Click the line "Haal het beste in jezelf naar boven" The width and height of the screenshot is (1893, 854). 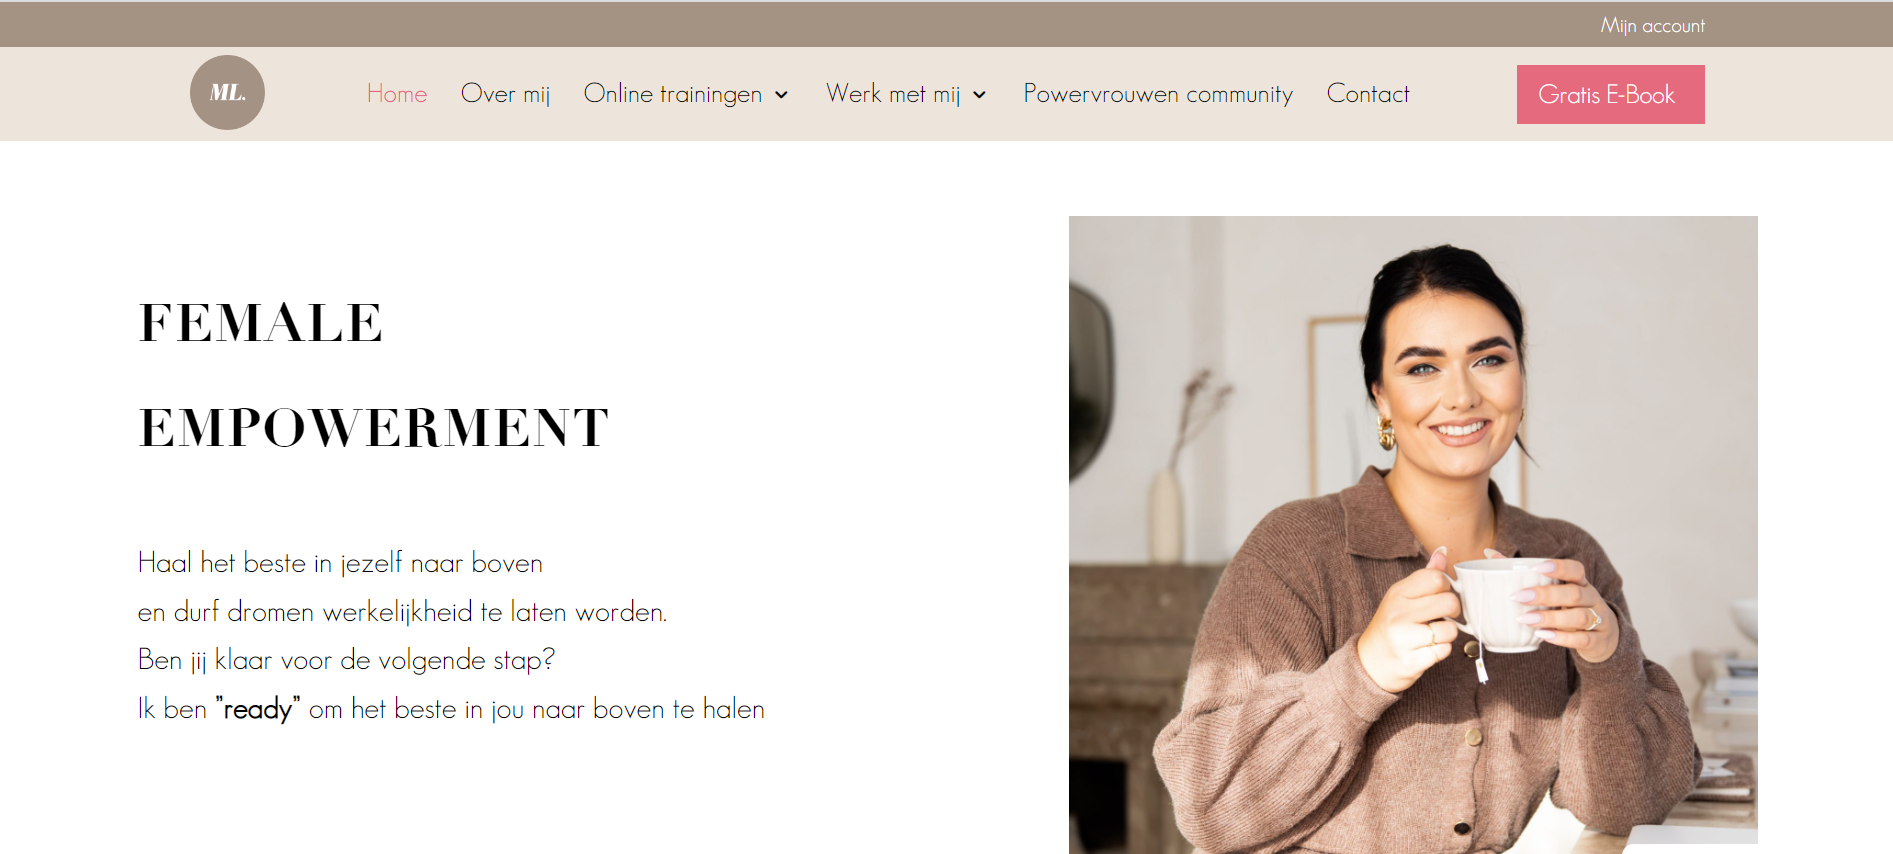(x=340, y=563)
